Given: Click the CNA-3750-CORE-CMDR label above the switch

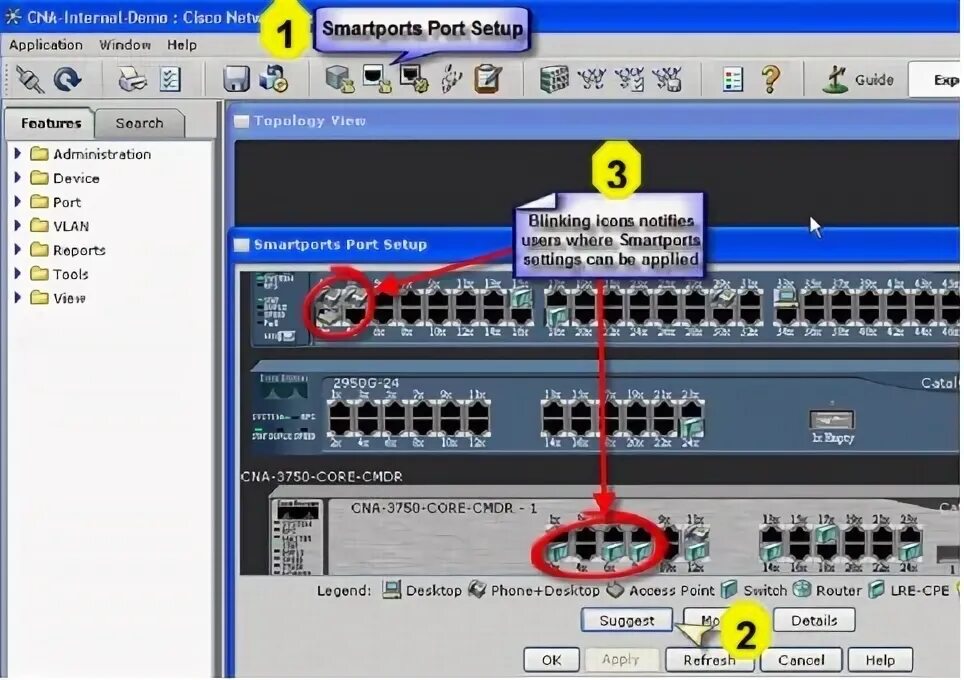Looking at the screenshot, I should tap(322, 476).
